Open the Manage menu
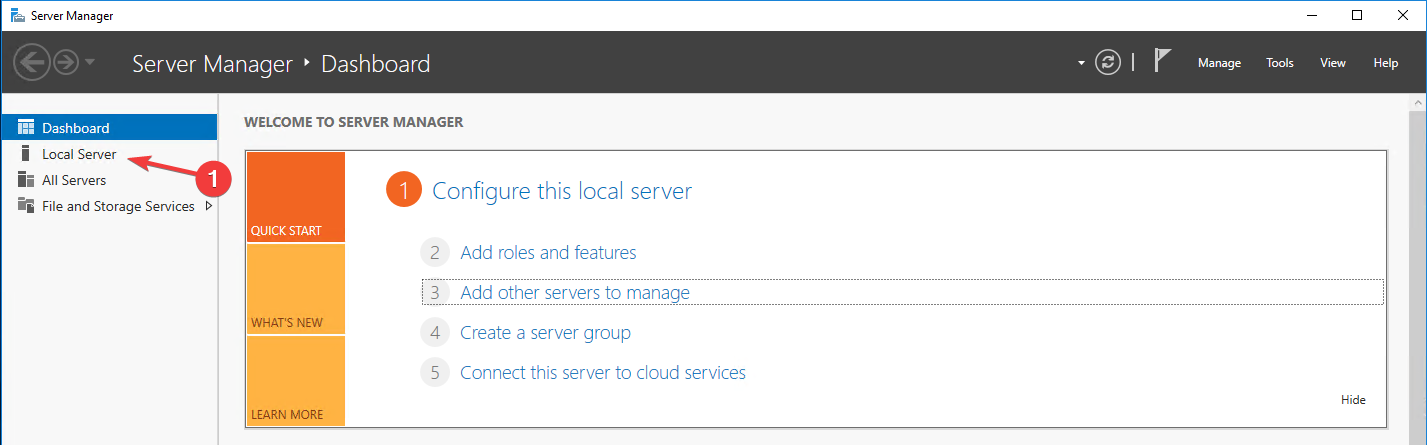 [x=1219, y=63]
